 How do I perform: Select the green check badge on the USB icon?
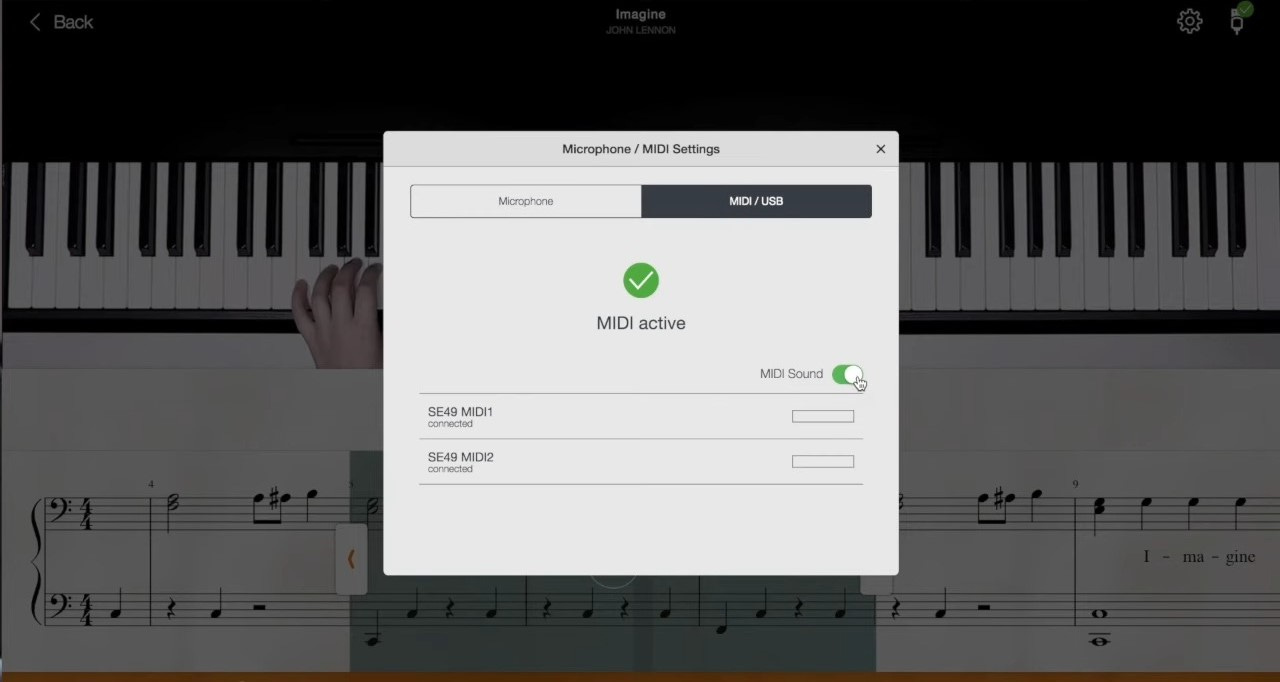coord(1245,10)
